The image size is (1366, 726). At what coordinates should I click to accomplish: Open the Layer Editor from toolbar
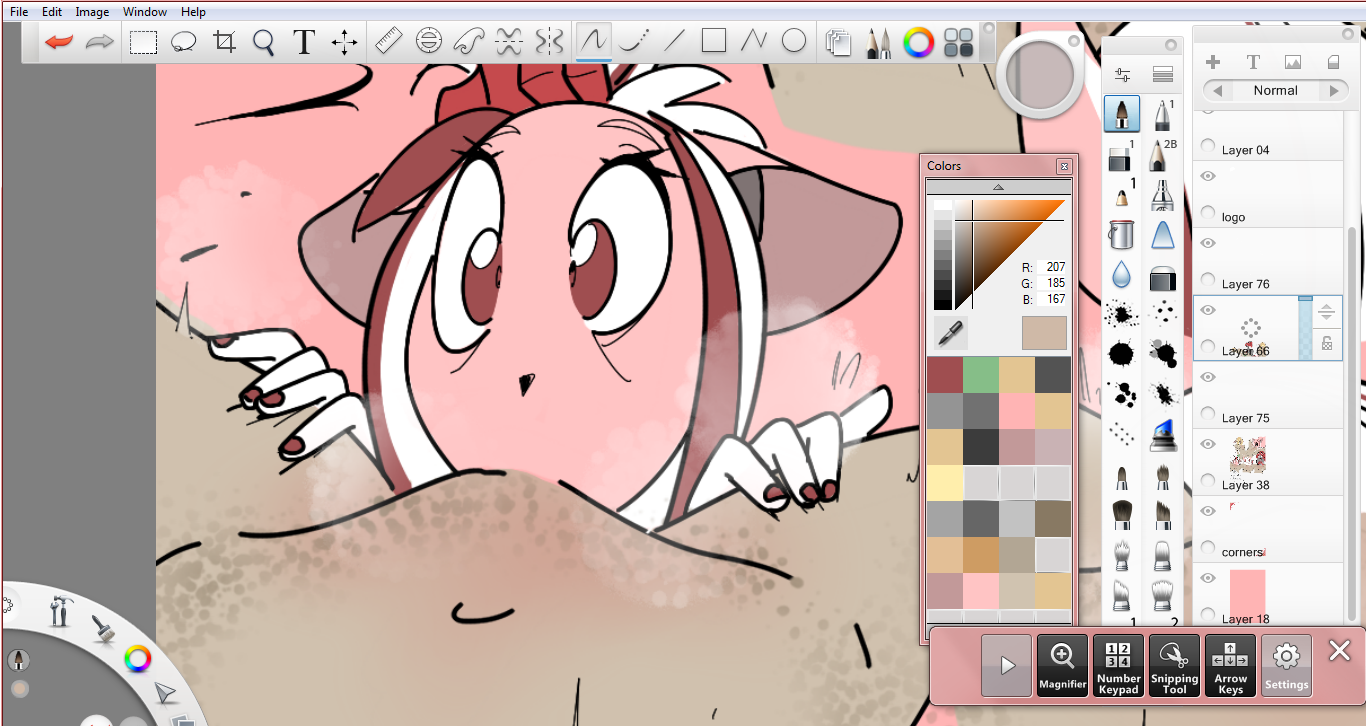[838, 42]
